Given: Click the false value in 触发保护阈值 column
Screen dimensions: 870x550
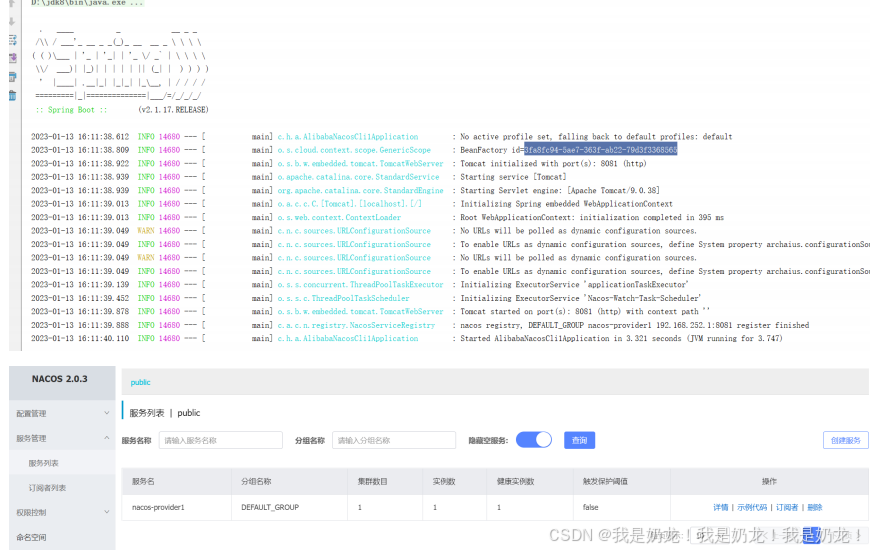Looking at the screenshot, I should point(590,507).
